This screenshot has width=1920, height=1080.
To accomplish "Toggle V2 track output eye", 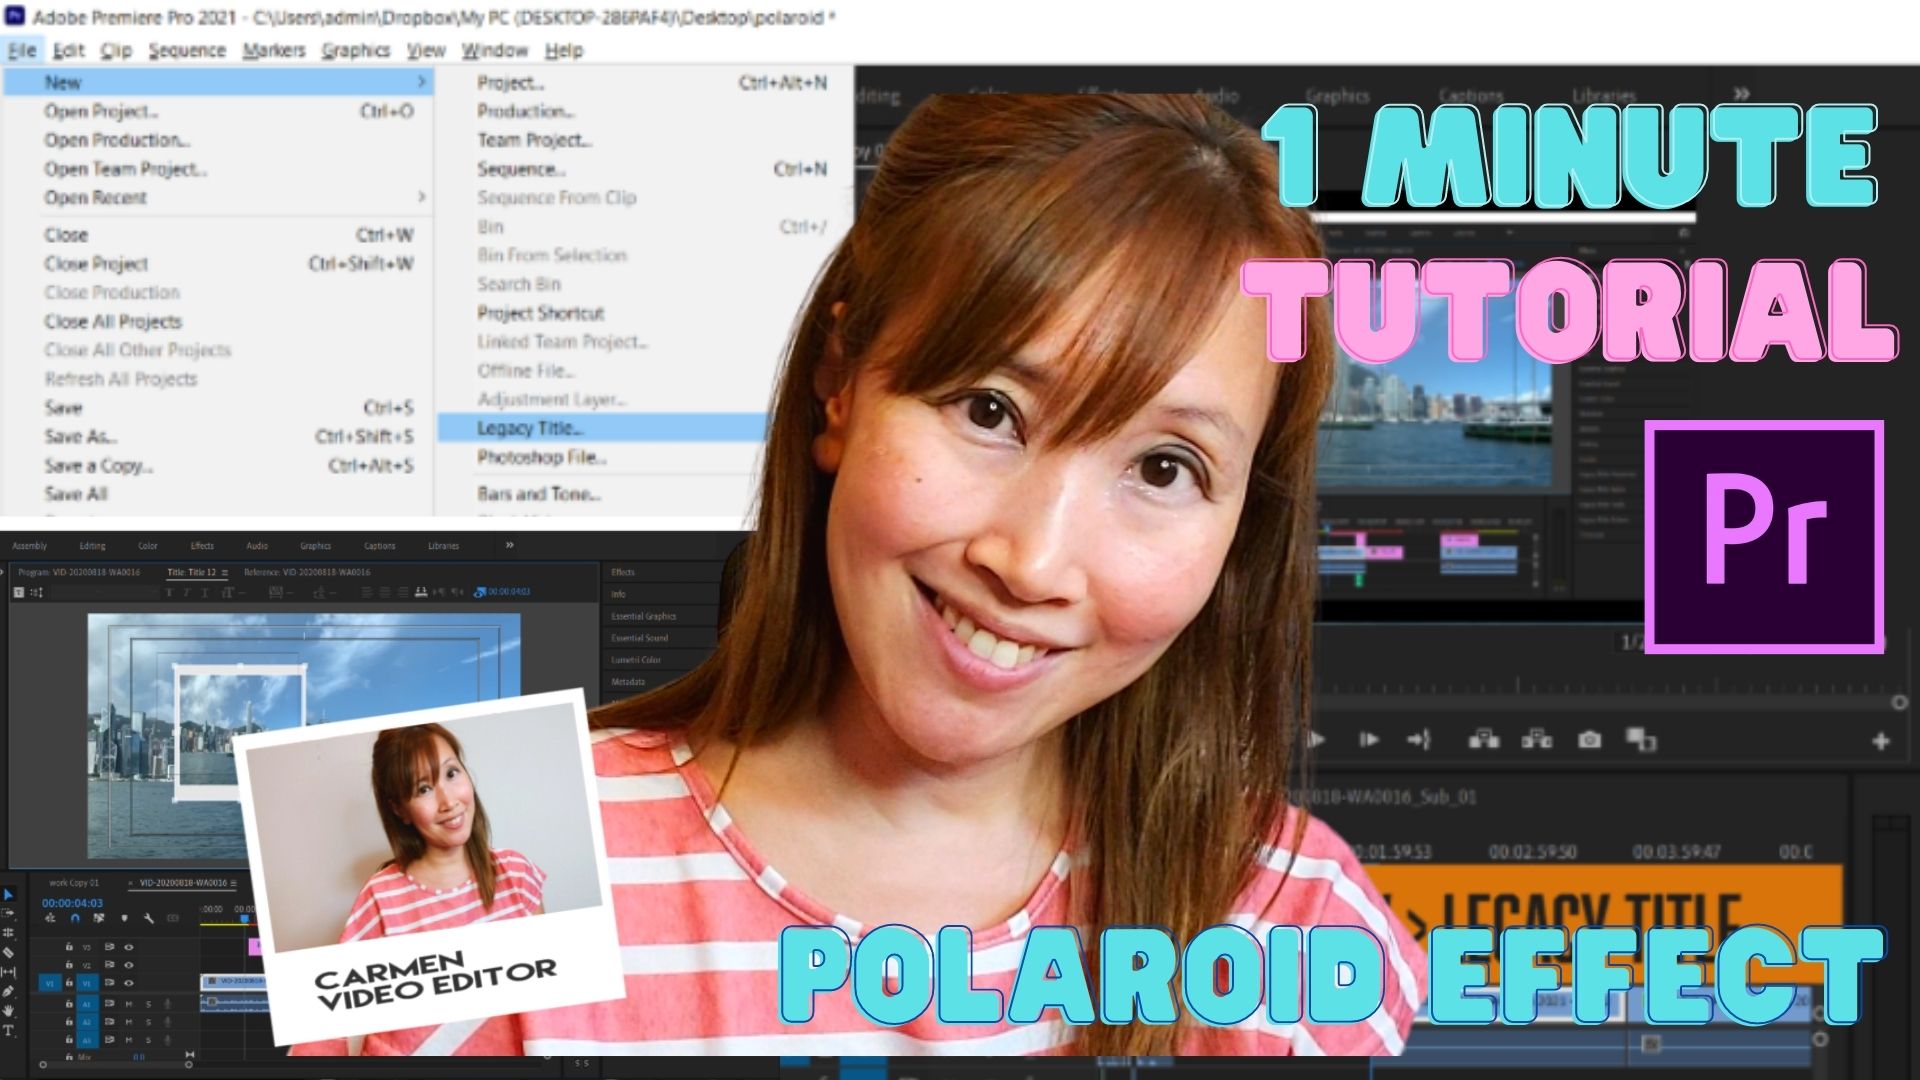I will pyautogui.click(x=128, y=965).
